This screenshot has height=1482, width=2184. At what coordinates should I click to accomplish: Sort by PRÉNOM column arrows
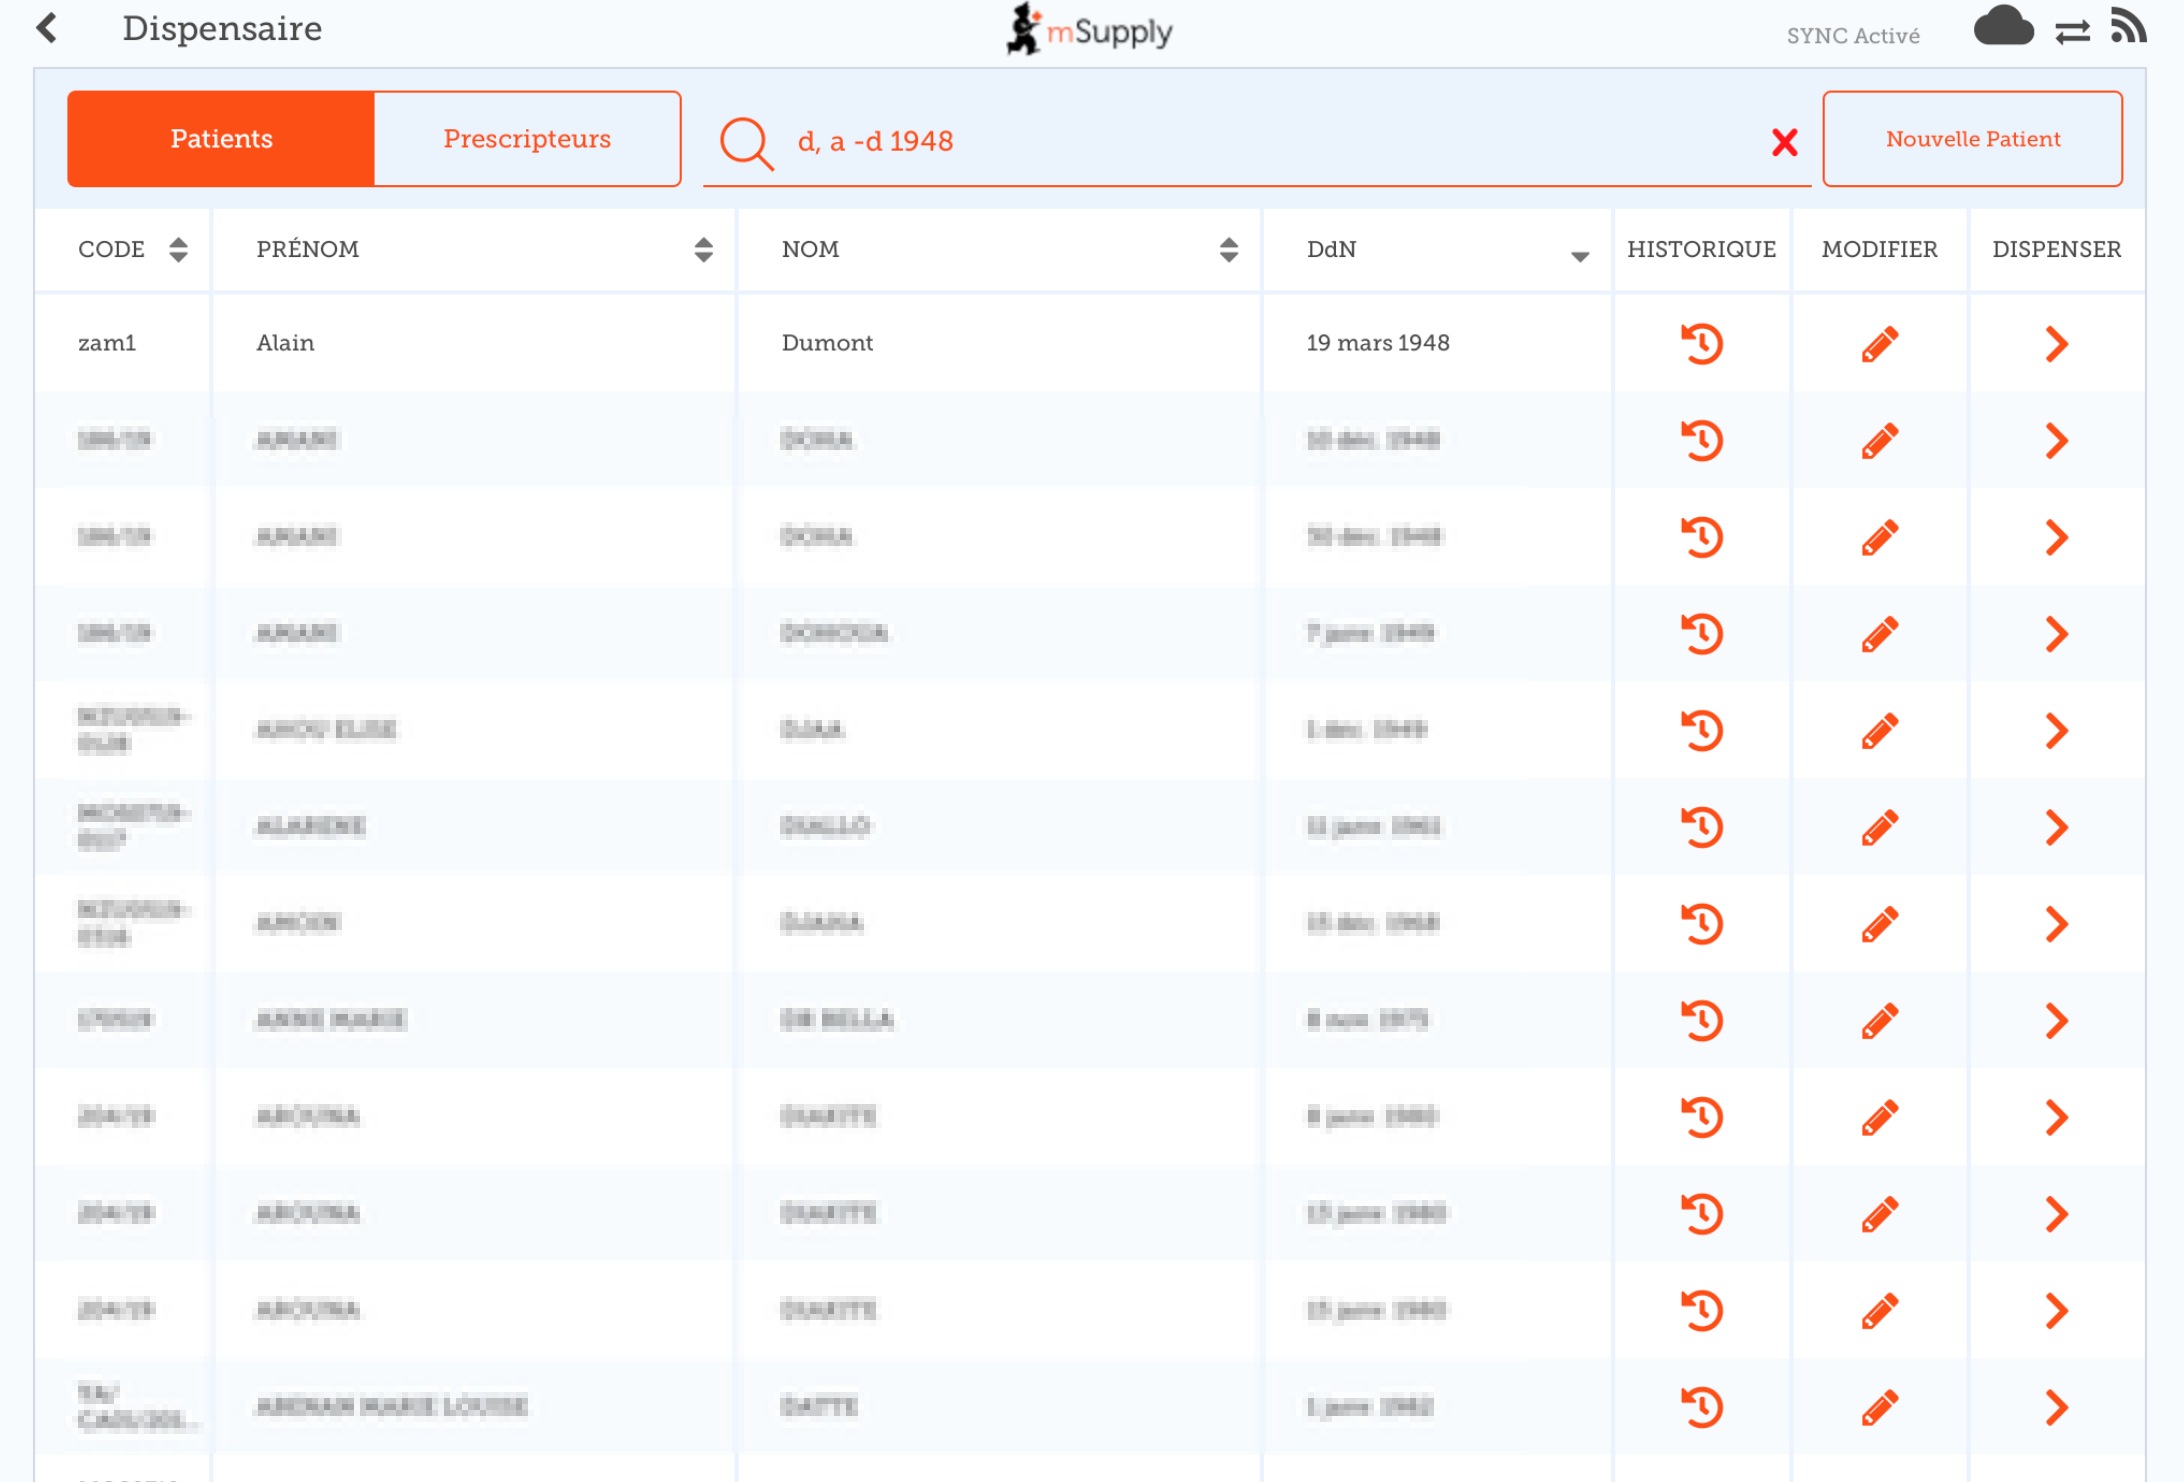click(x=703, y=250)
